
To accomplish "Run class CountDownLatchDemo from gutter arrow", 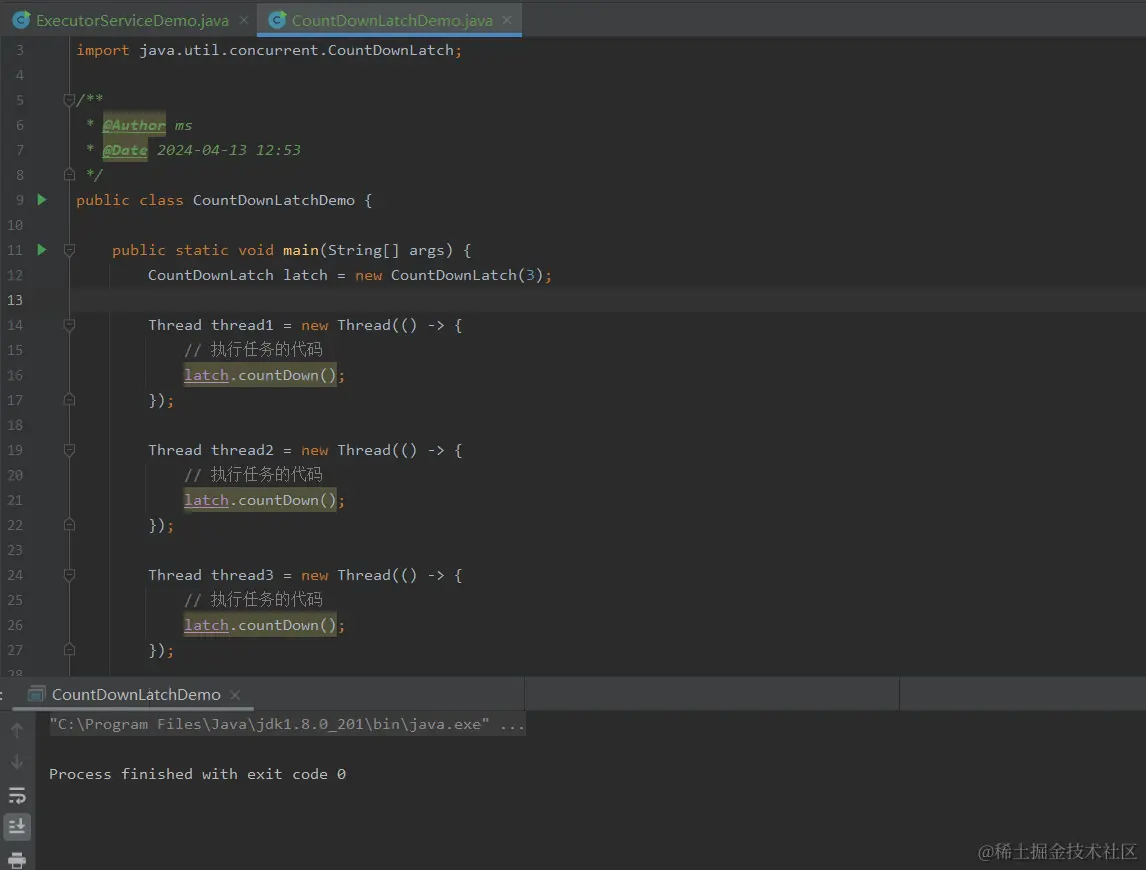I will [42, 200].
